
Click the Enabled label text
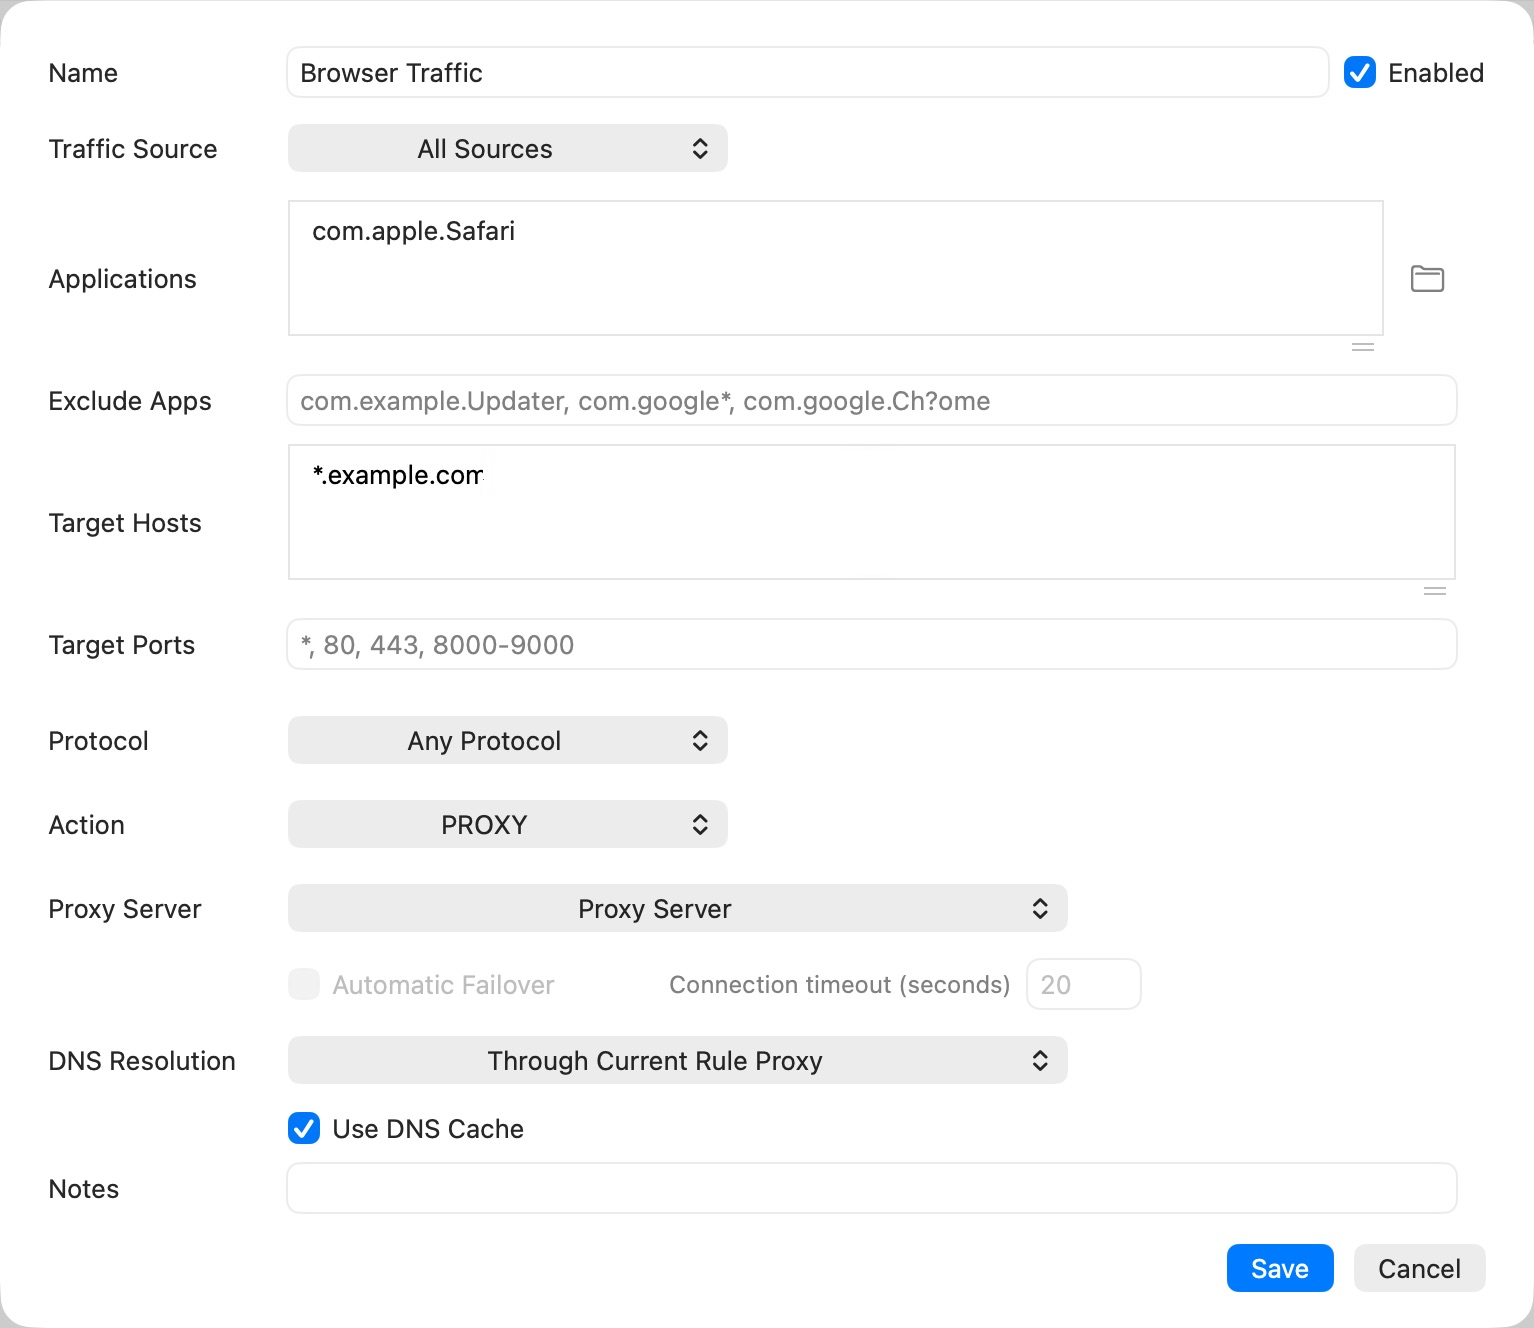pos(1436,72)
